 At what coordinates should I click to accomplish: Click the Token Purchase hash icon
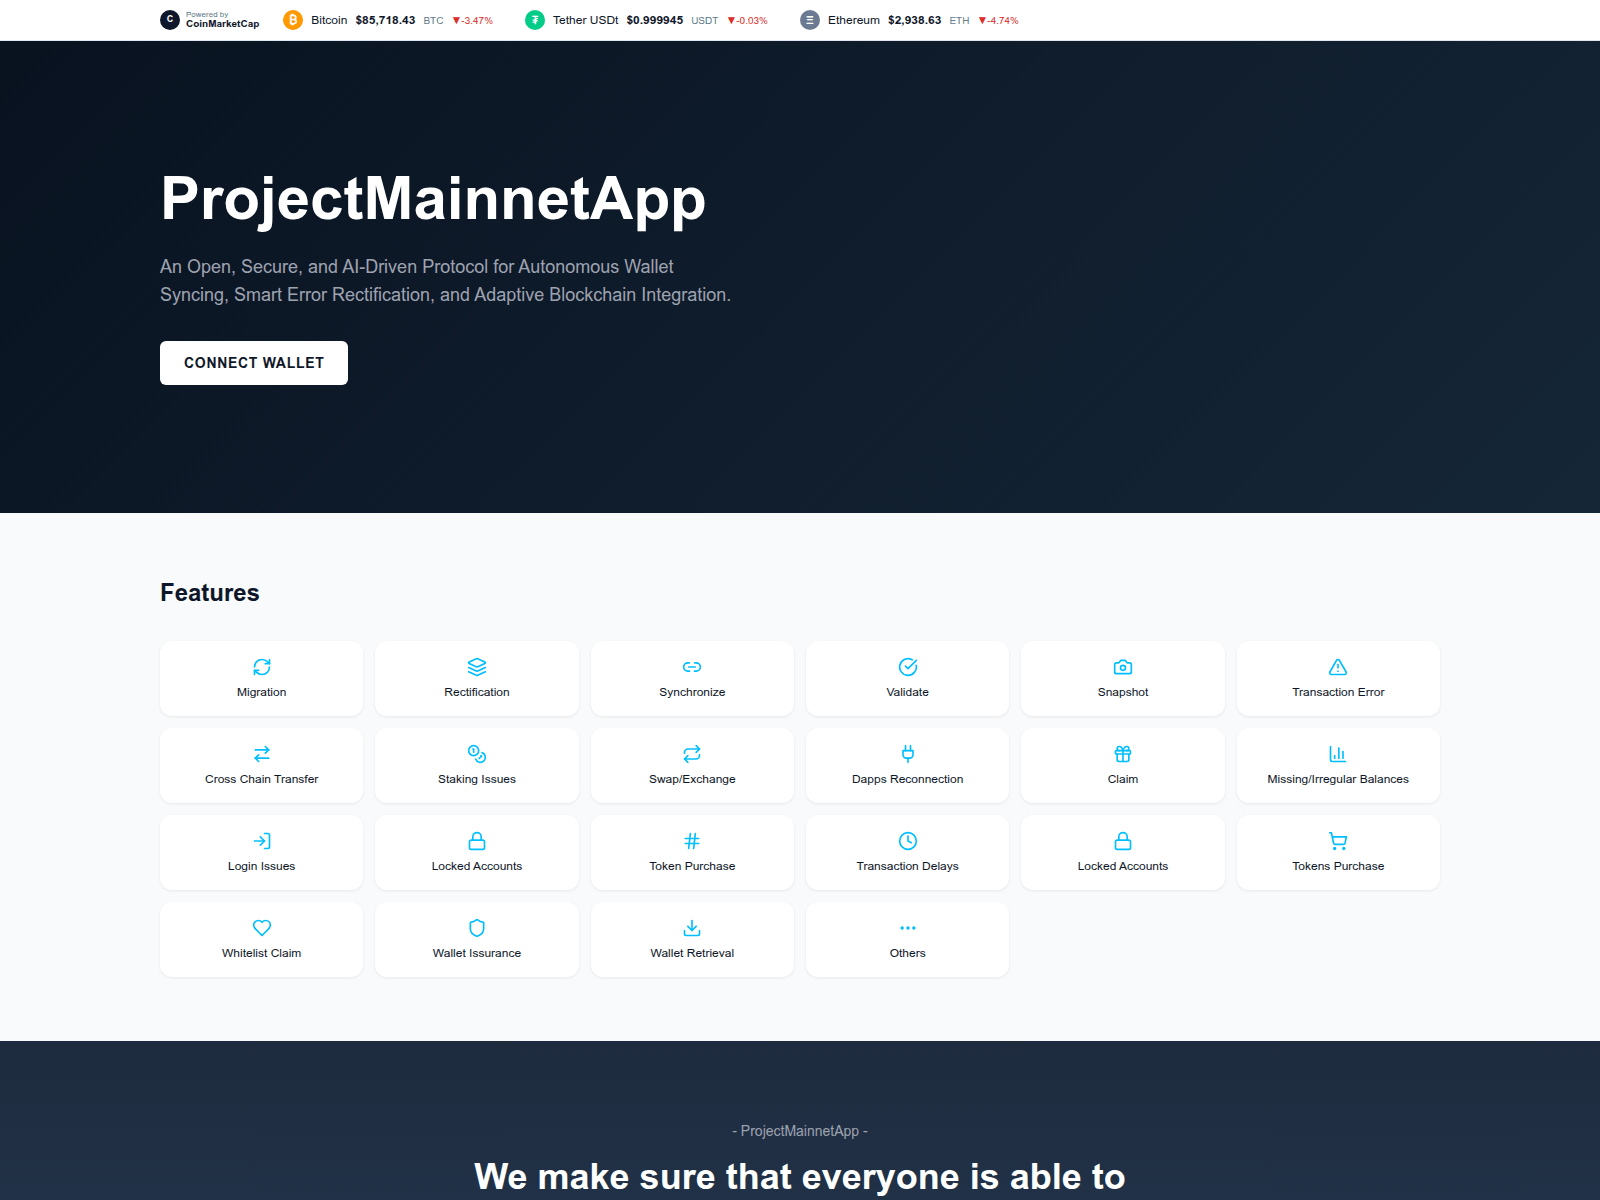coord(692,841)
